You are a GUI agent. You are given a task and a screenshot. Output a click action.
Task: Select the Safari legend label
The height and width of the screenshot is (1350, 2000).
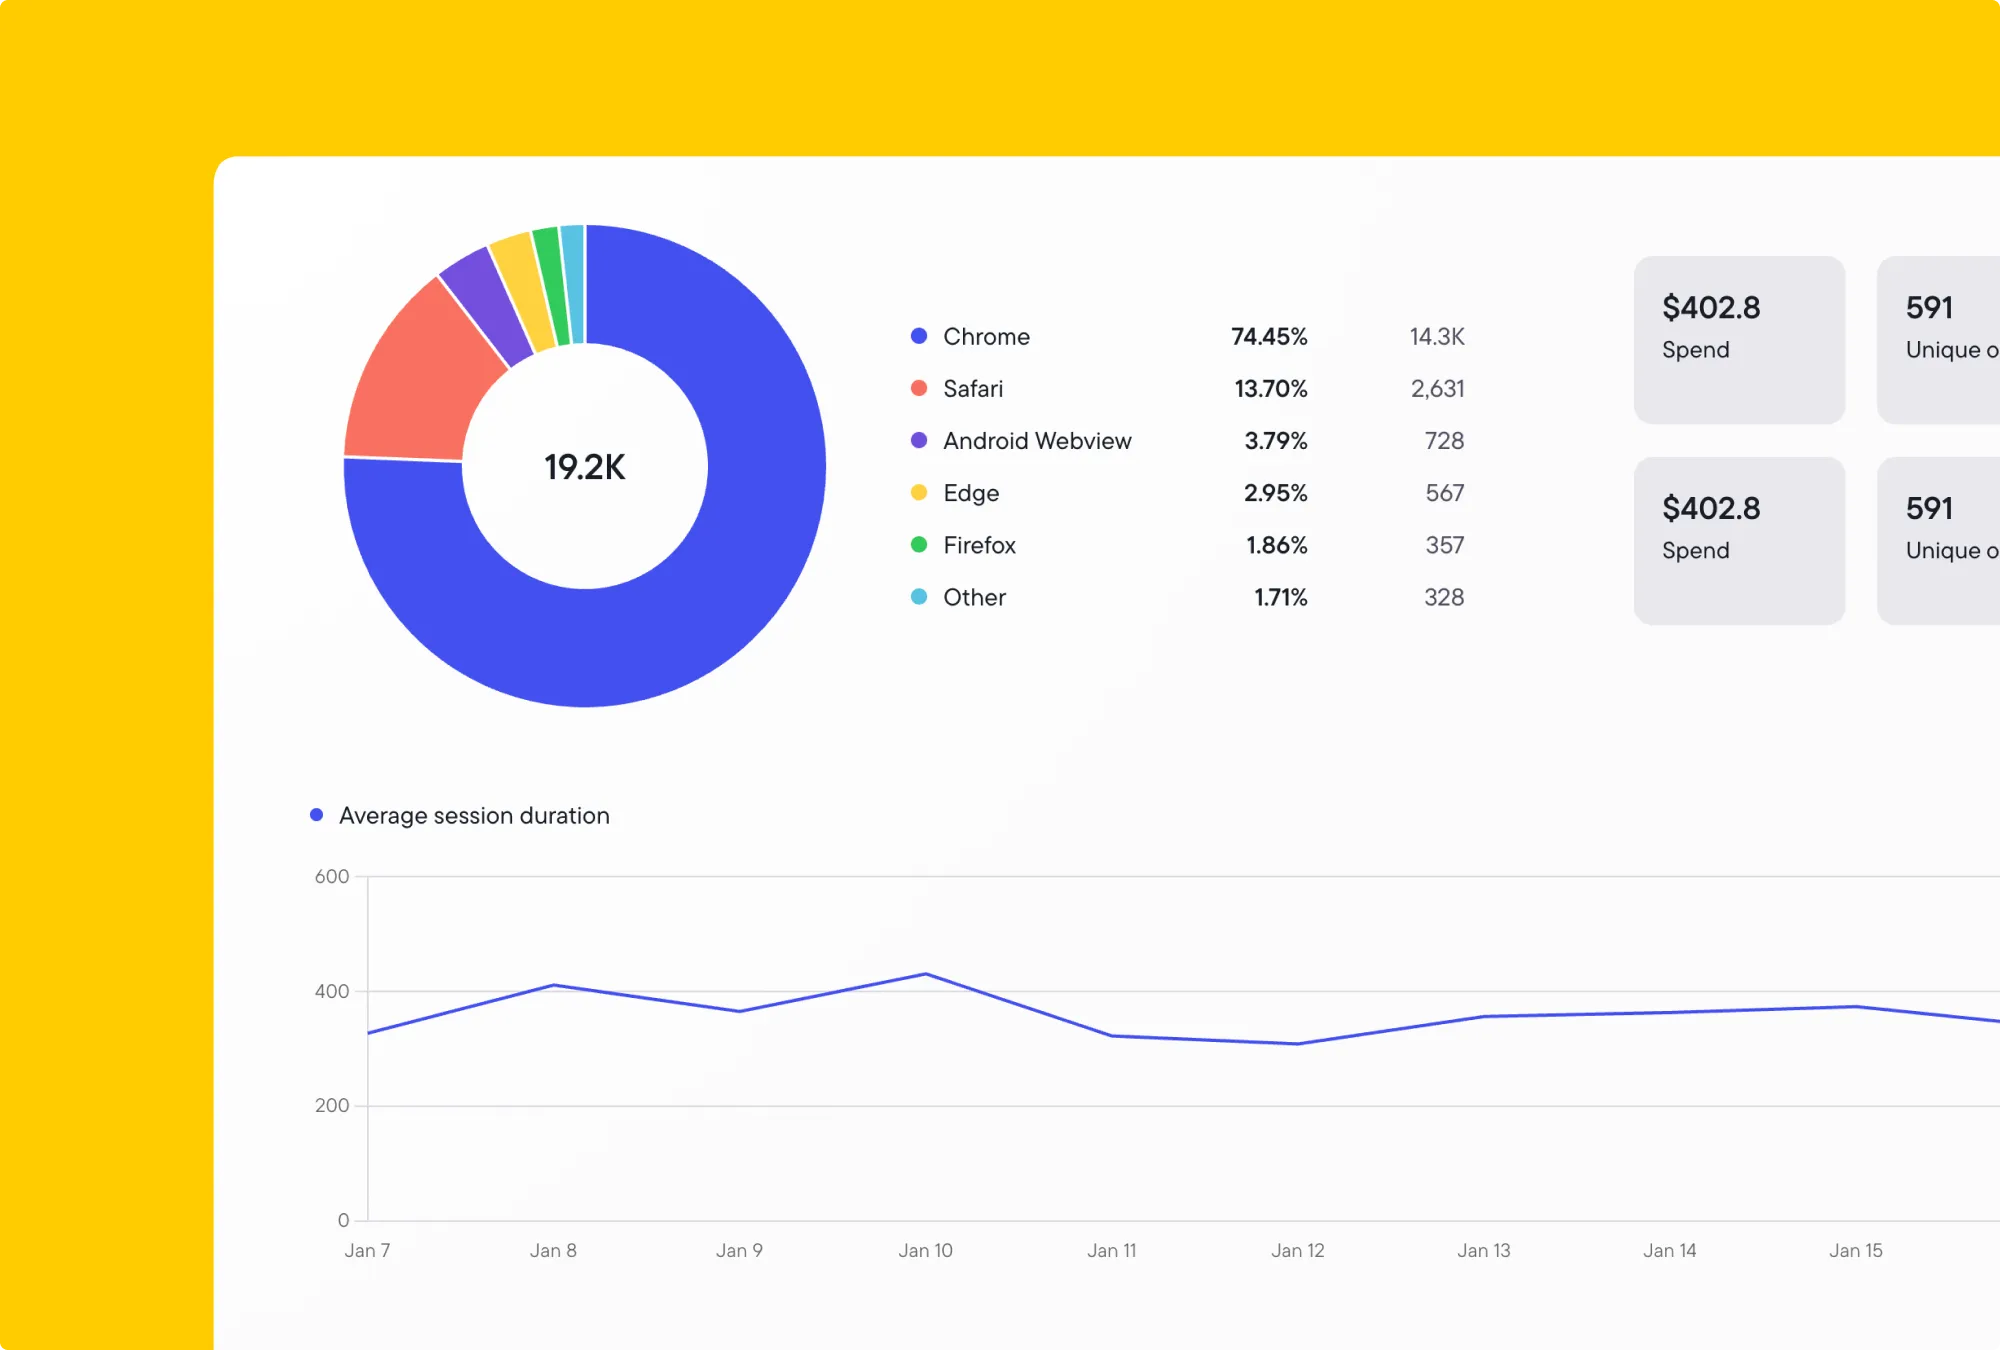point(972,388)
